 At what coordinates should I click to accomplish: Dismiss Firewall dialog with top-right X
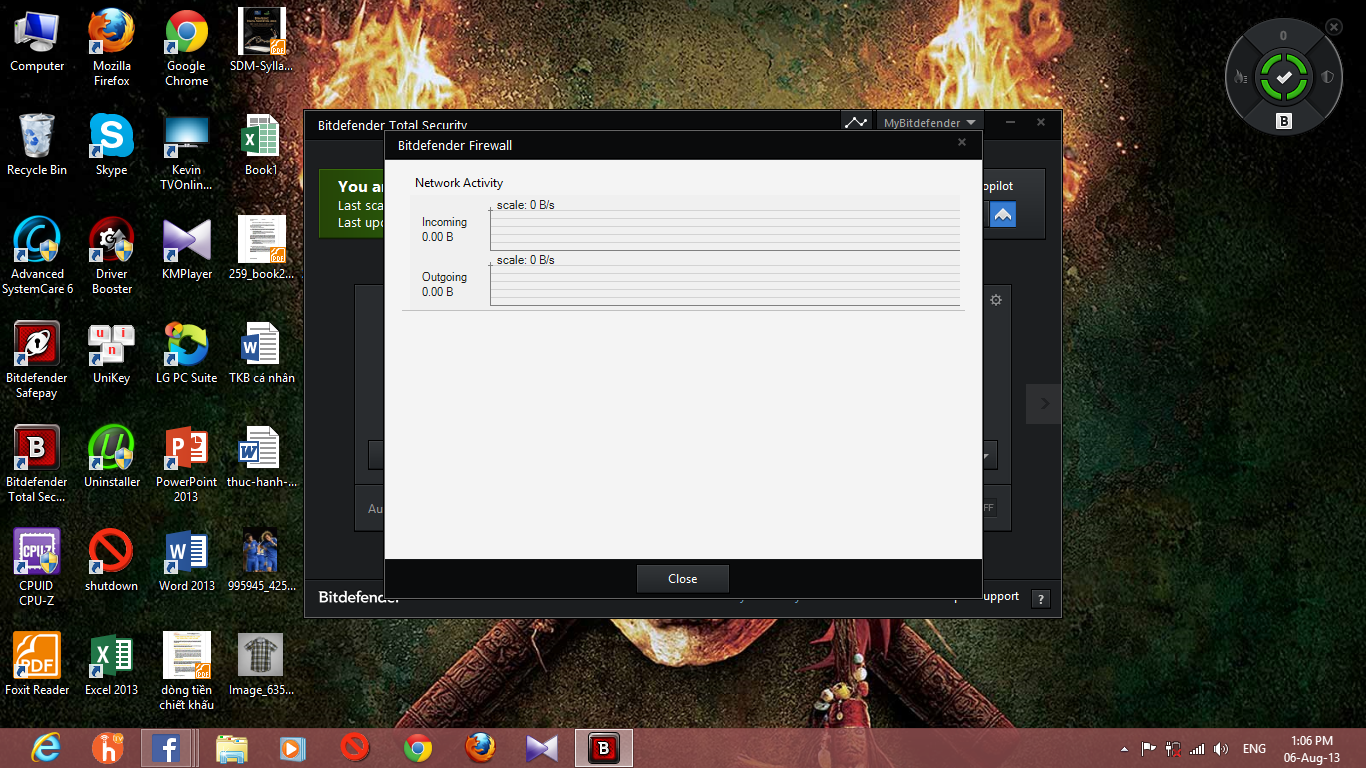(962, 143)
